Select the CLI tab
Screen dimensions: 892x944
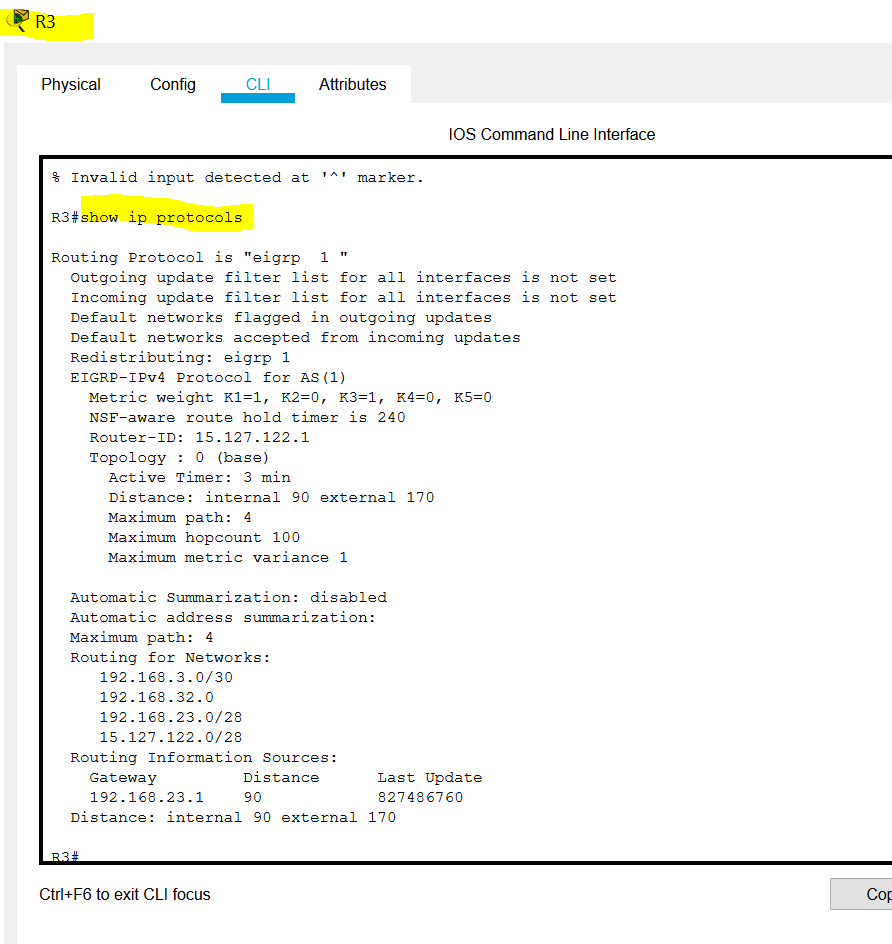(x=257, y=84)
